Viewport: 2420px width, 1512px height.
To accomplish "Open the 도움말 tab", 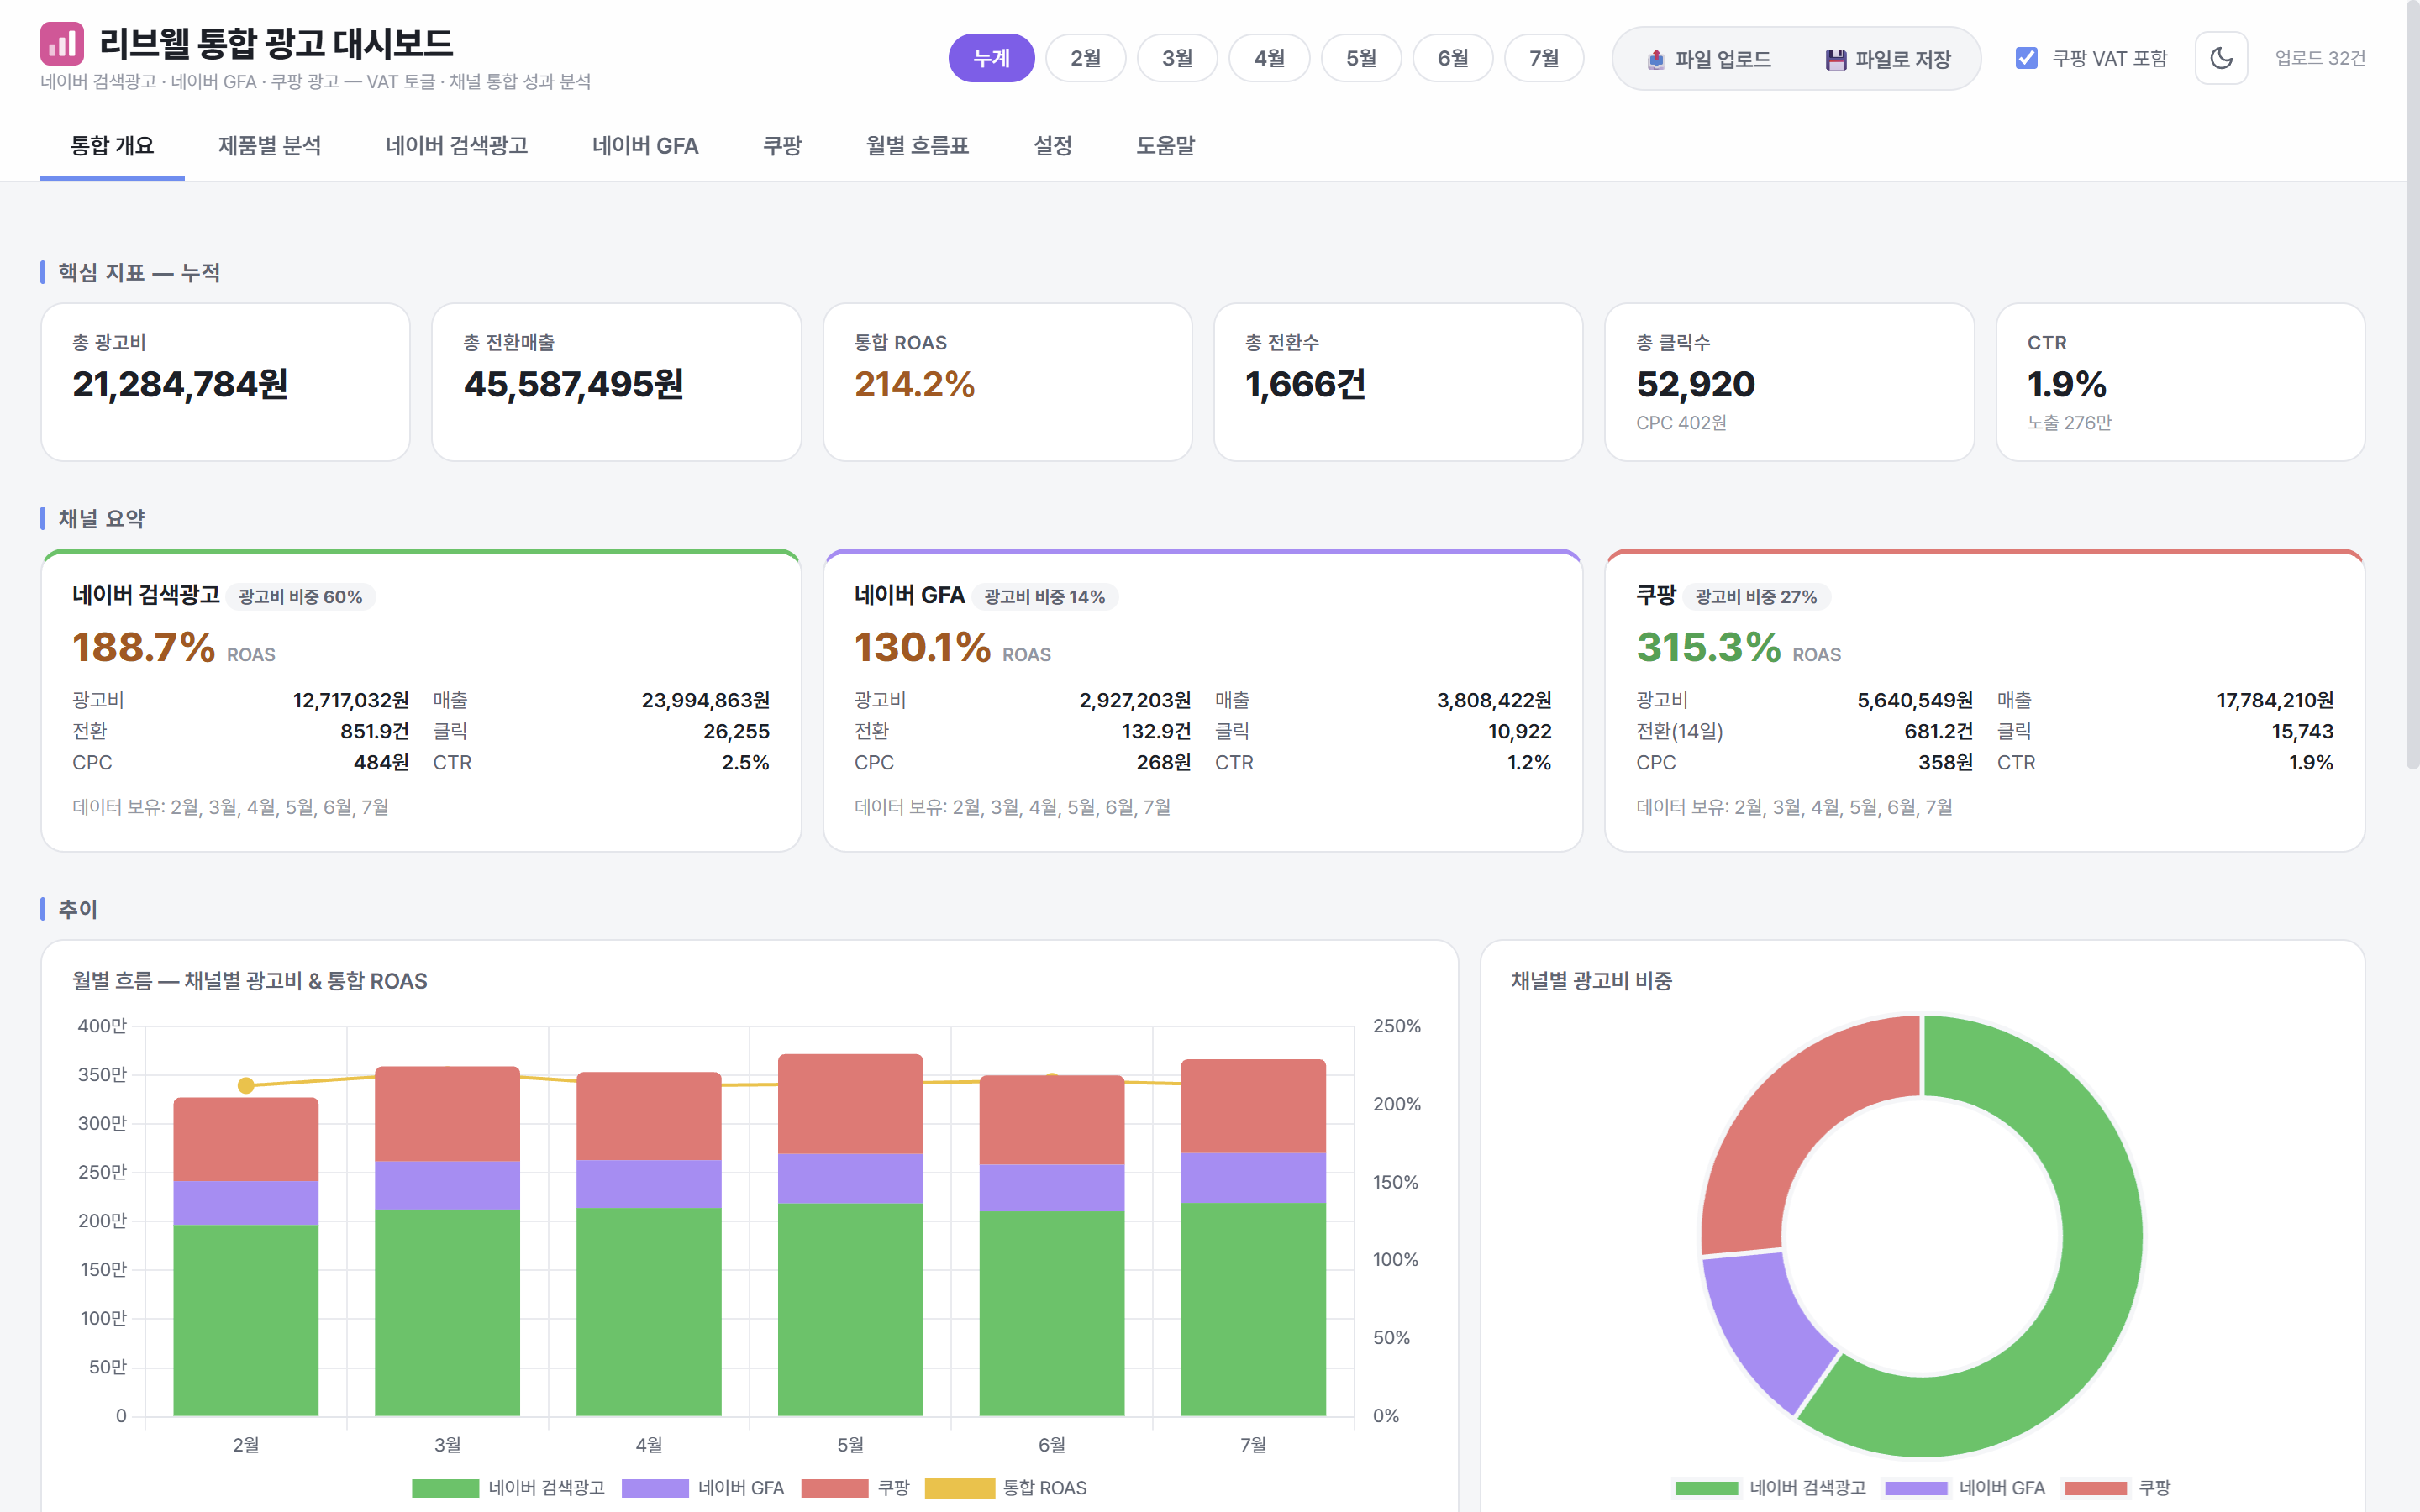I will pos(1165,146).
